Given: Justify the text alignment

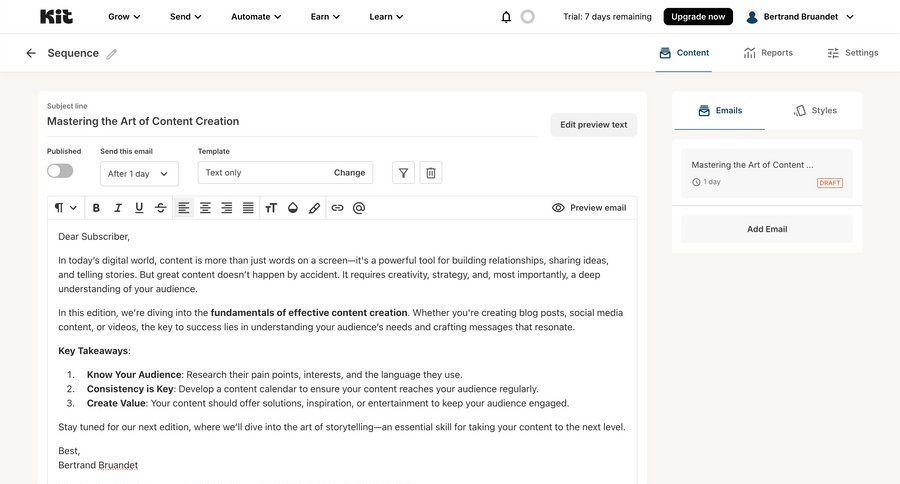Looking at the screenshot, I should [x=248, y=208].
